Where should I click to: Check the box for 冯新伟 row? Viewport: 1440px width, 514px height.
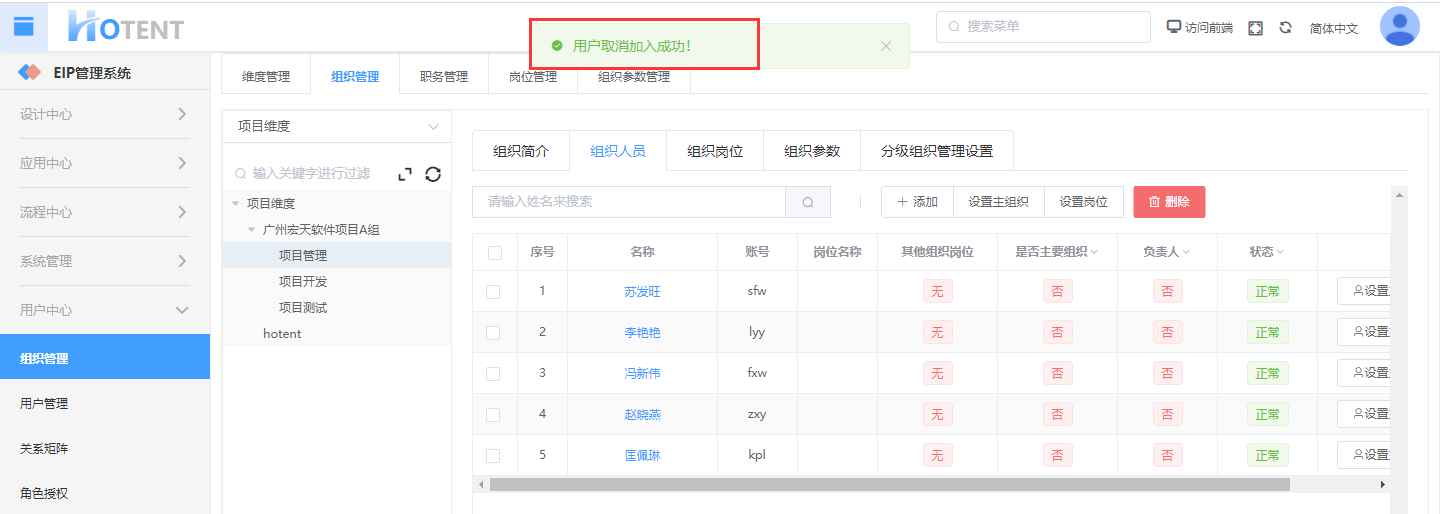click(x=492, y=373)
